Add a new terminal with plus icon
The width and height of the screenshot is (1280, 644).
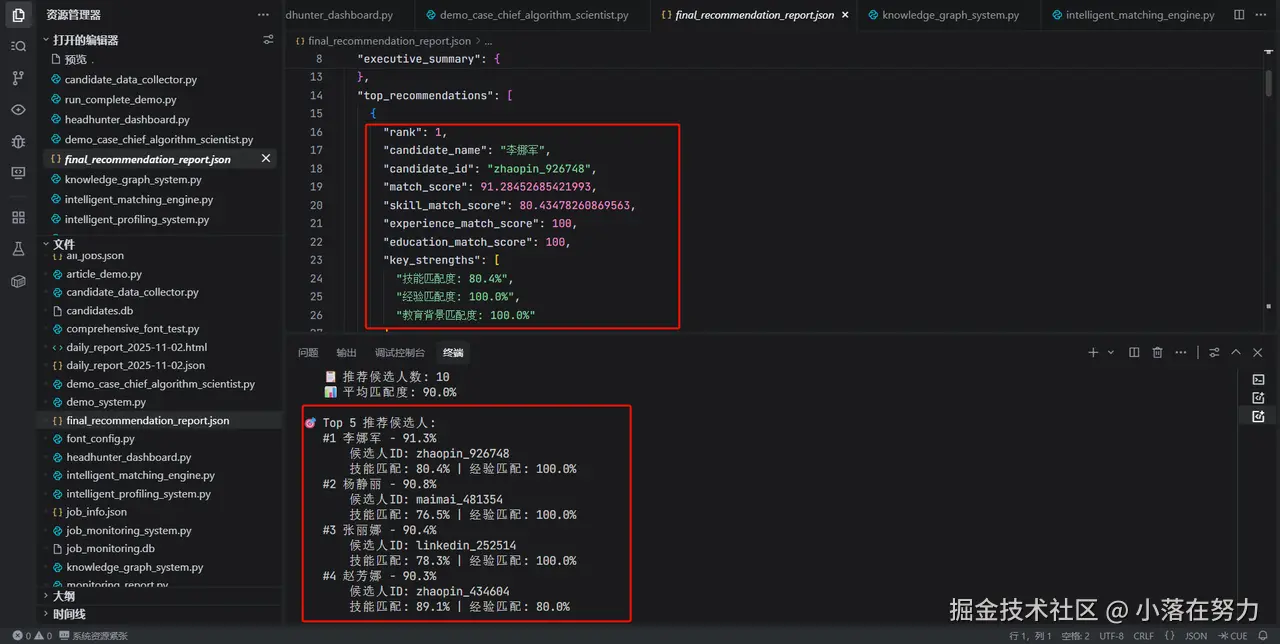pos(1093,352)
